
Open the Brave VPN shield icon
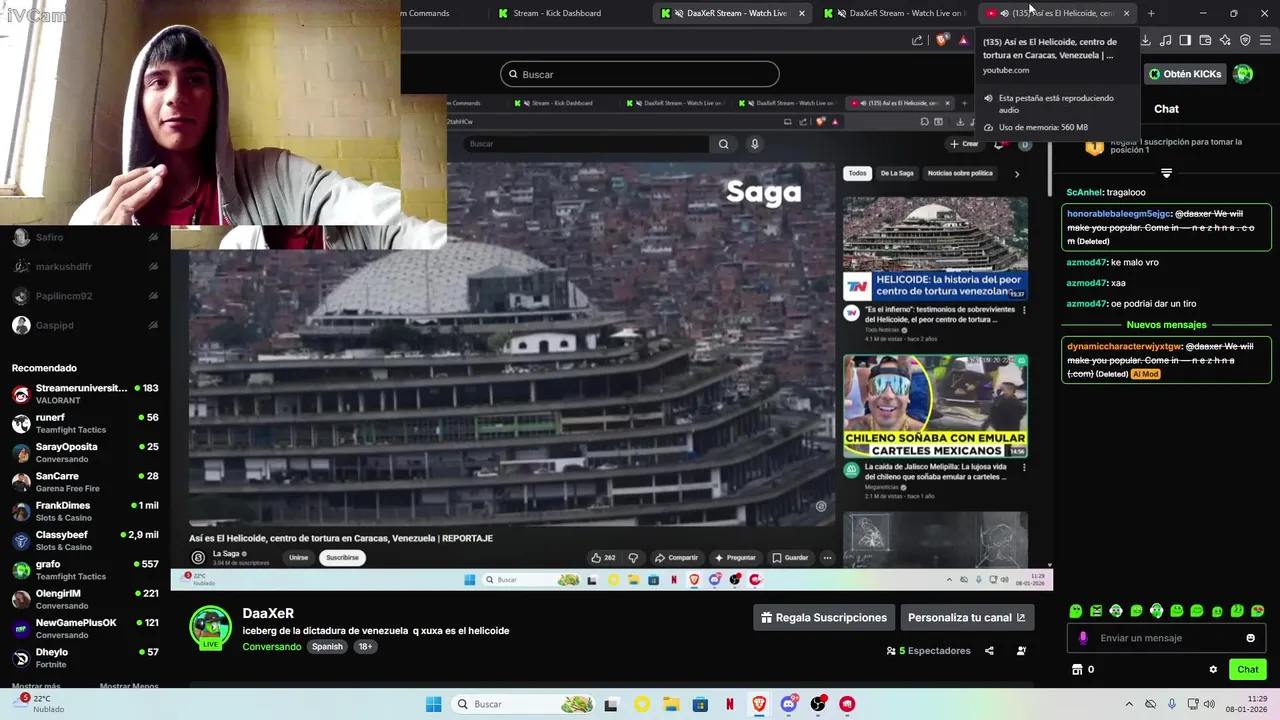point(1245,40)
